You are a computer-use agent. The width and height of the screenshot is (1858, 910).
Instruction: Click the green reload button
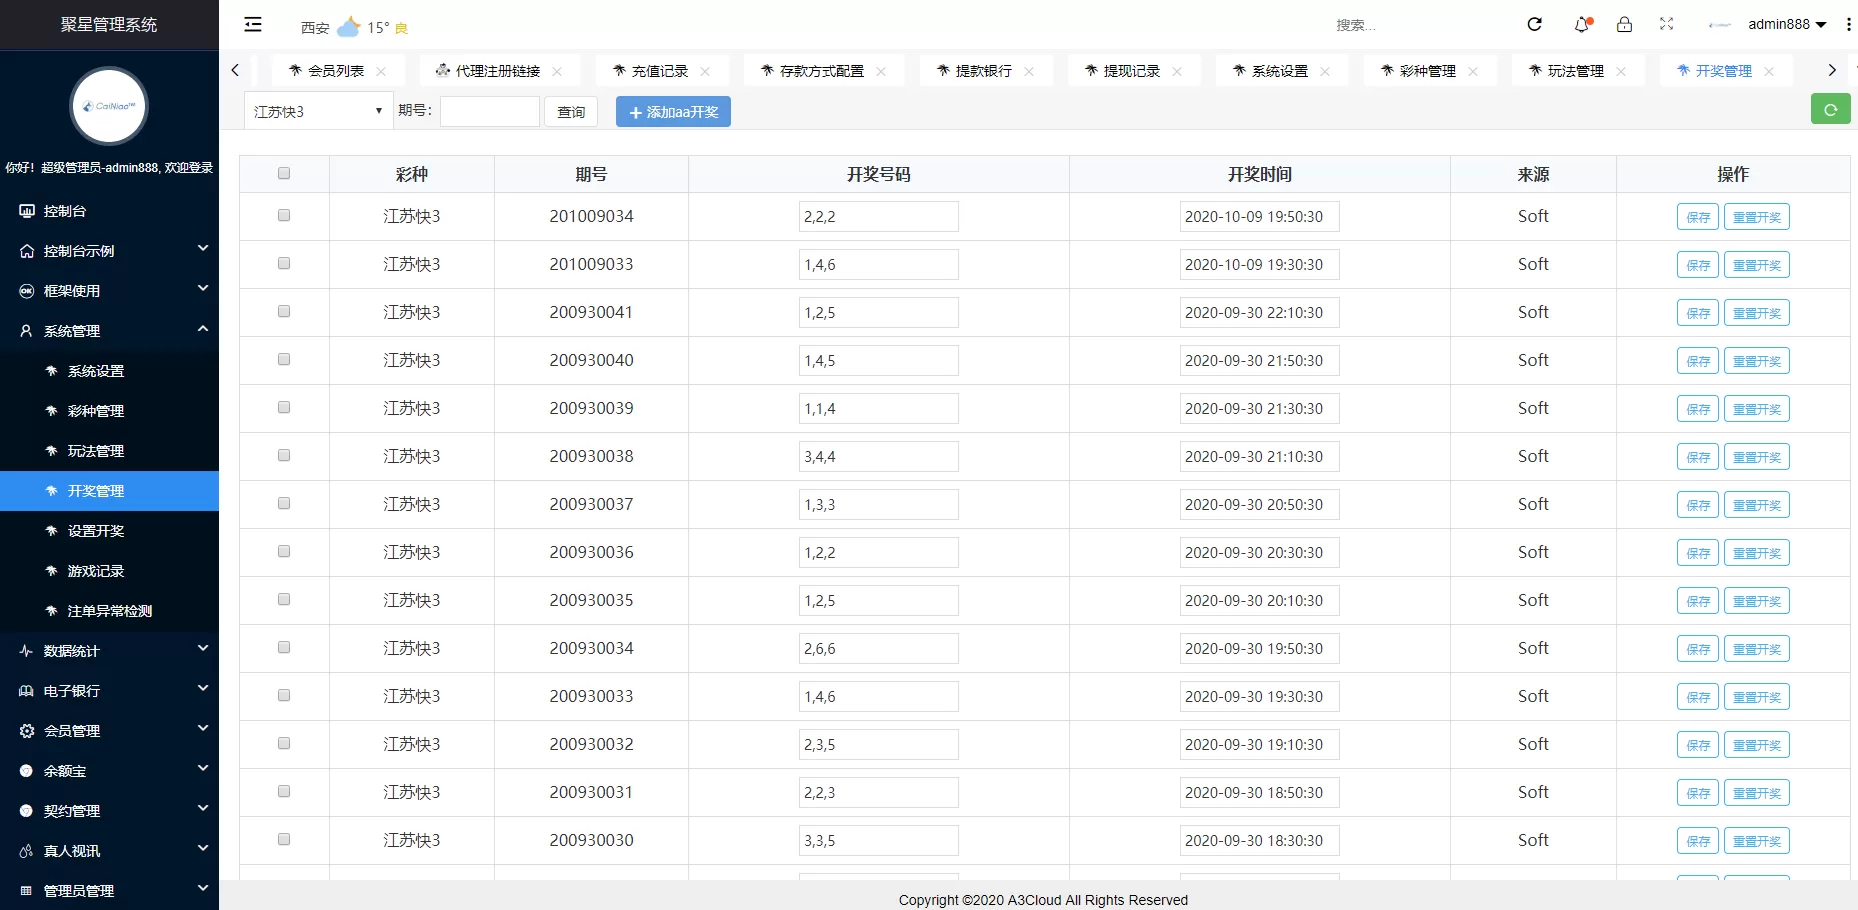(1830, 110)
